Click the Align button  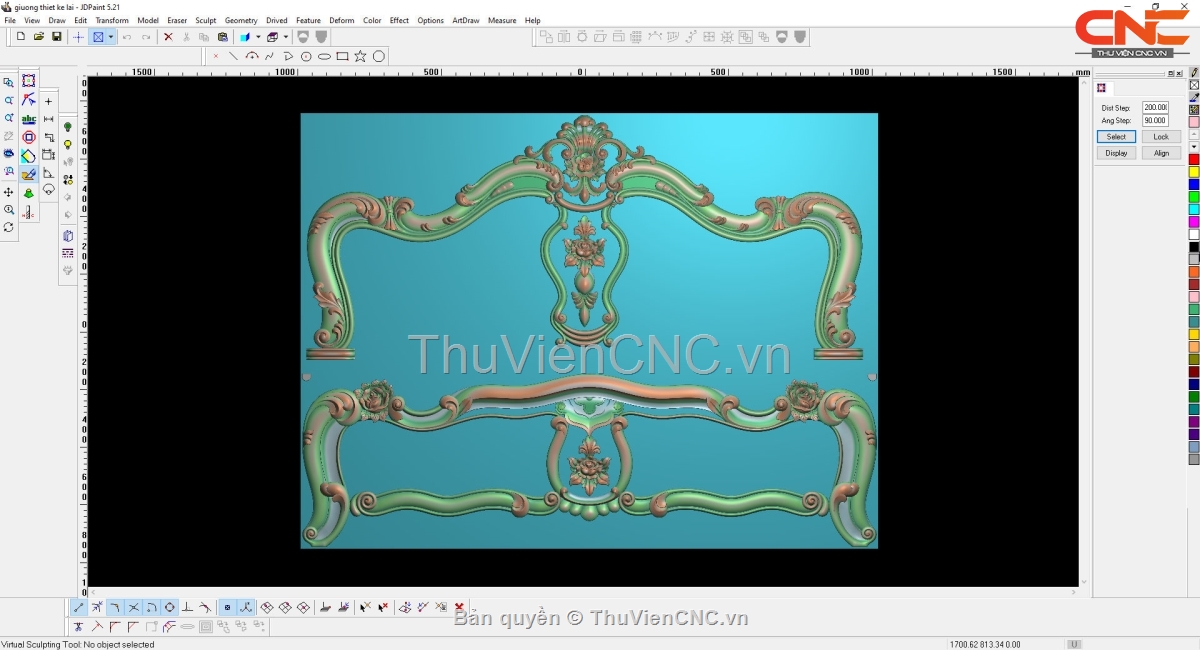[1161, 153]
